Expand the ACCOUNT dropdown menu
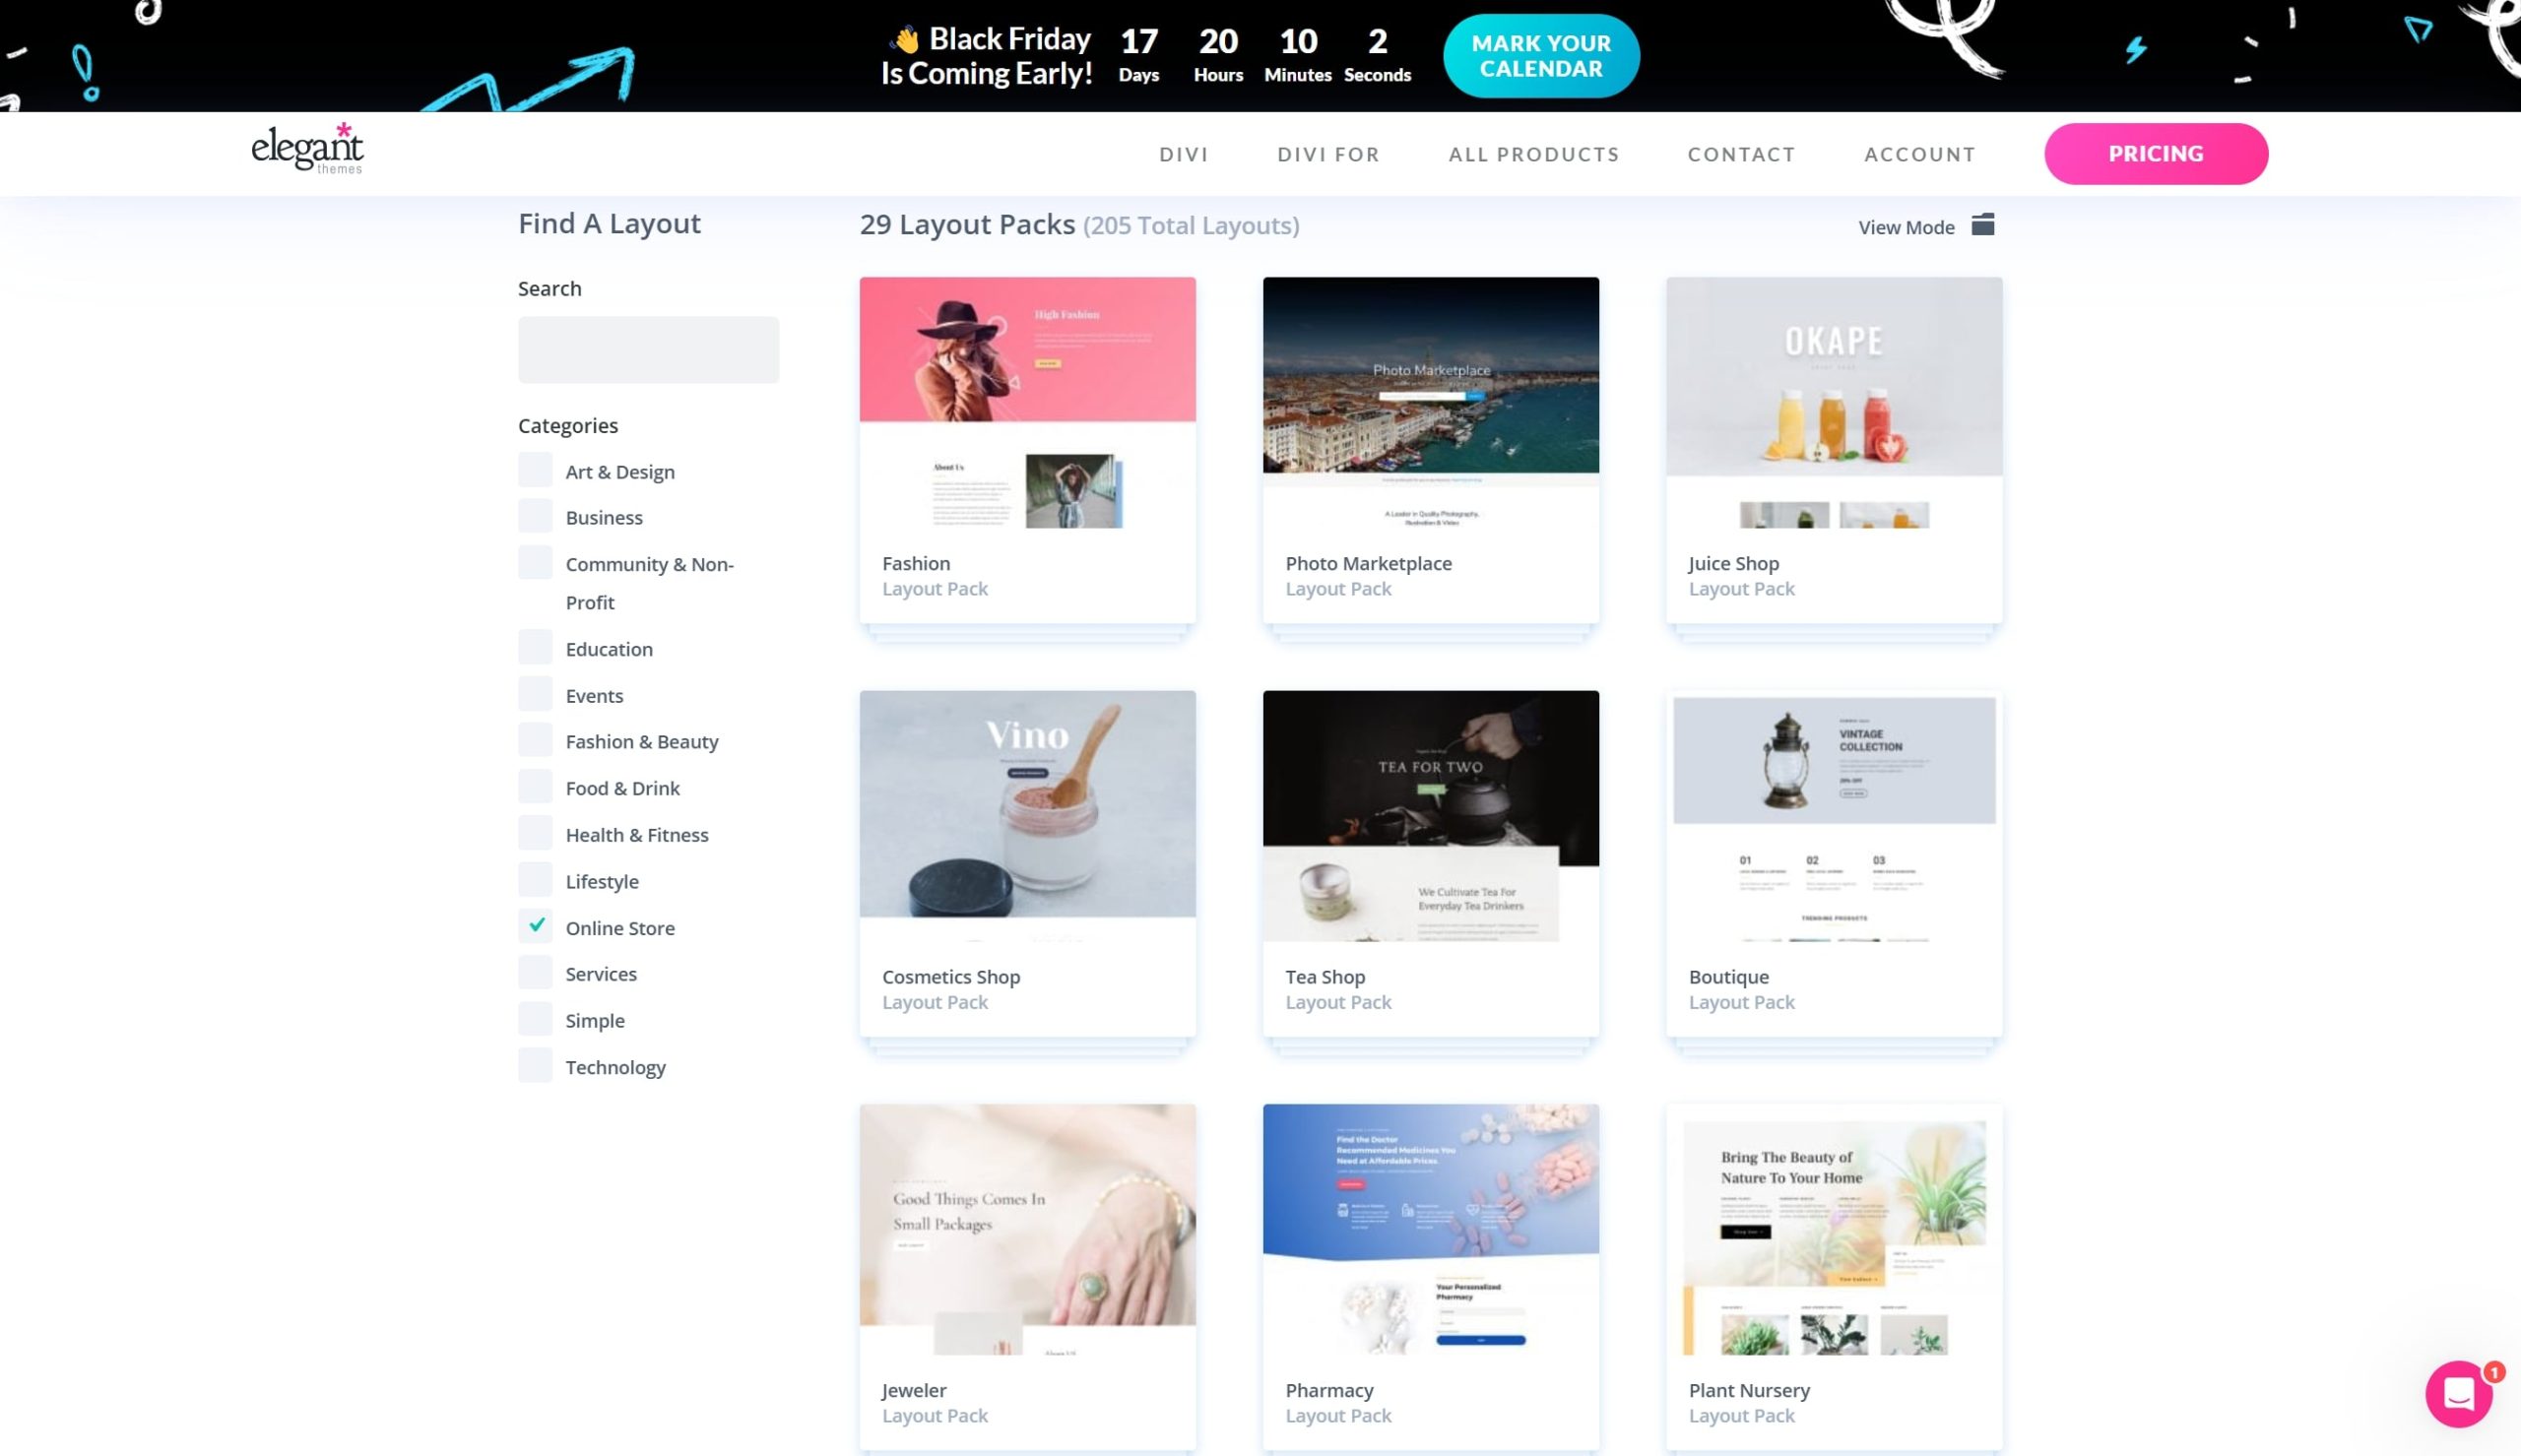The image size is (2521, 1456). pyautogui.click(x=1921, y=153)
